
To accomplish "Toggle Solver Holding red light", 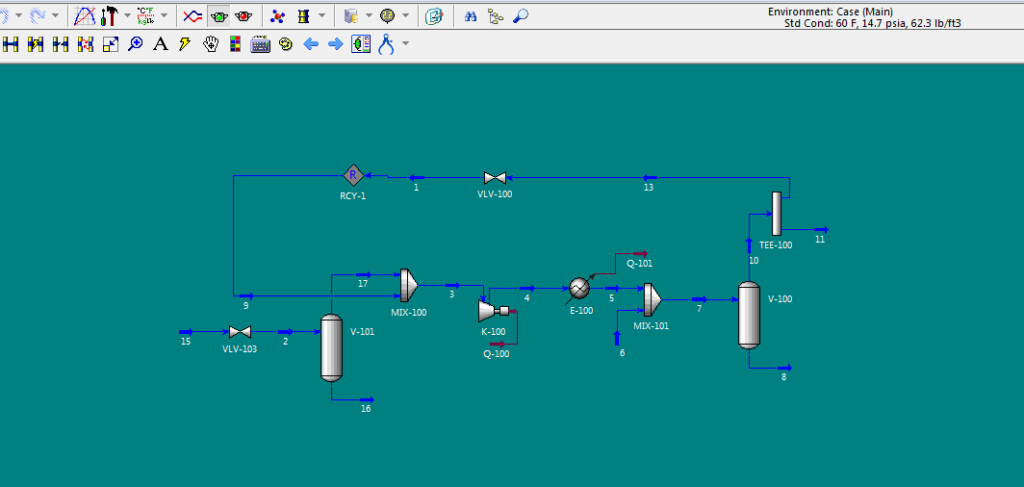I will point(244,16).
